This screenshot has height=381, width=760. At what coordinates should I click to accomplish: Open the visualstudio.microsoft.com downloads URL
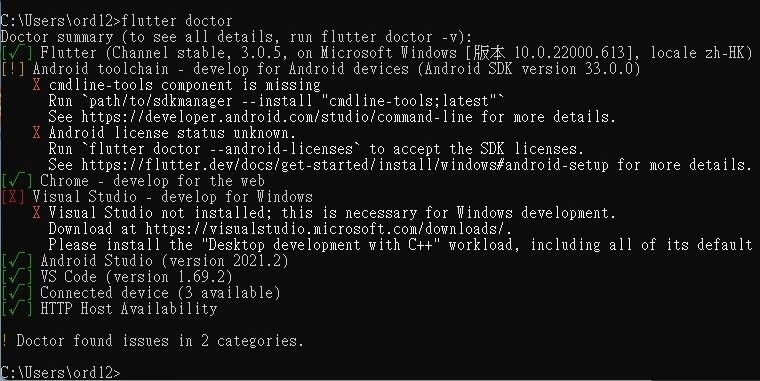tap(329, 228)
